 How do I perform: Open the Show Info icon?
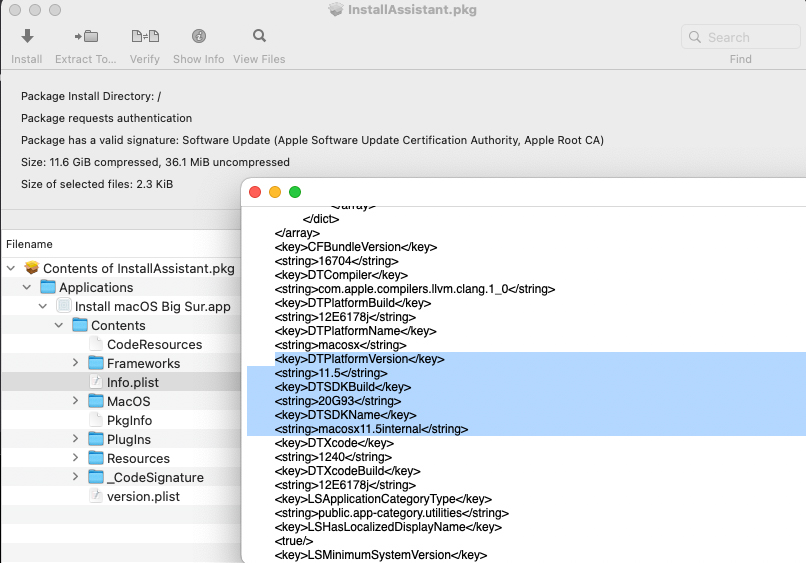[x=199, y=36]
